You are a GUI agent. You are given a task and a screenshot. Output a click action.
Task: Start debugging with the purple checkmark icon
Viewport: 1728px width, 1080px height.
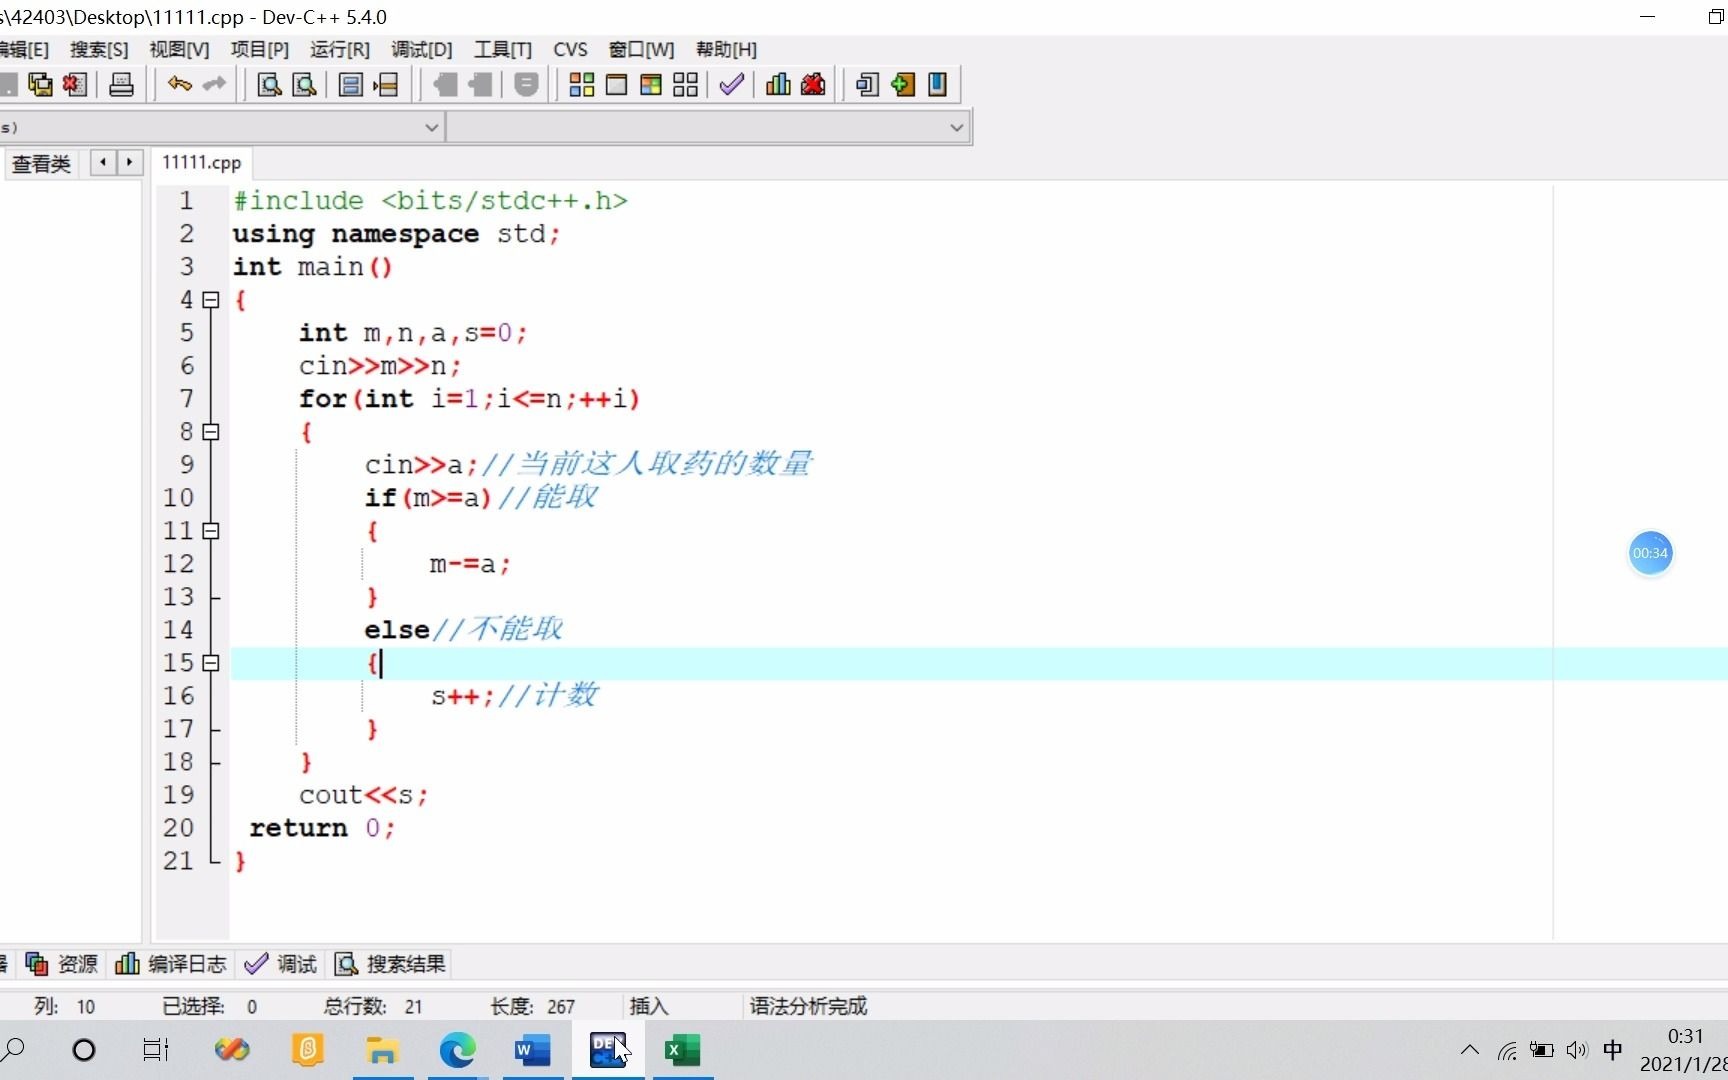(x=730, y=84)
